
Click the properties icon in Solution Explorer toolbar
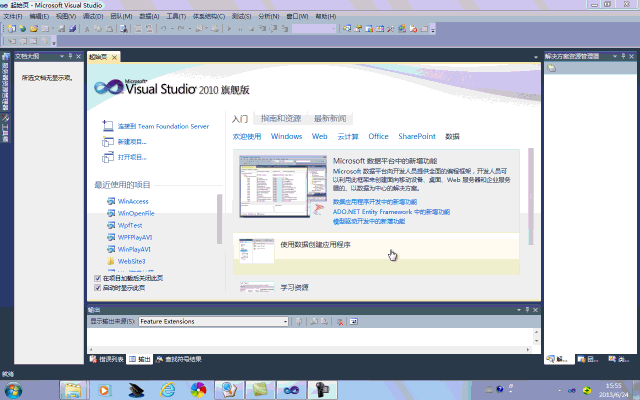(x=551, y=68)
